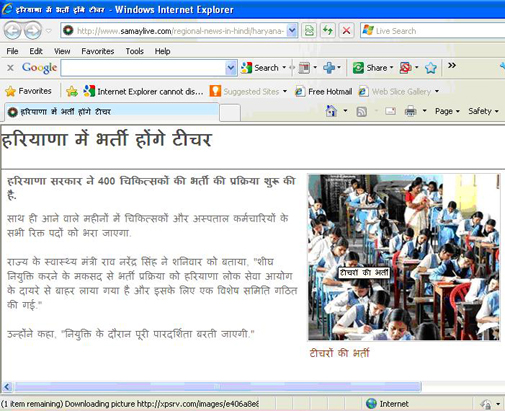The width and height of the screenshot is (505, 411).
Task: Expand the Suggested Sites dropdown arrow
Action: (x=285, y=91)
